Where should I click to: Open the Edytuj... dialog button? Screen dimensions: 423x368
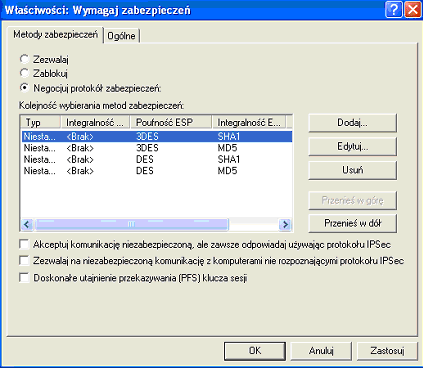pyautogui.click(x=353, y=147)
